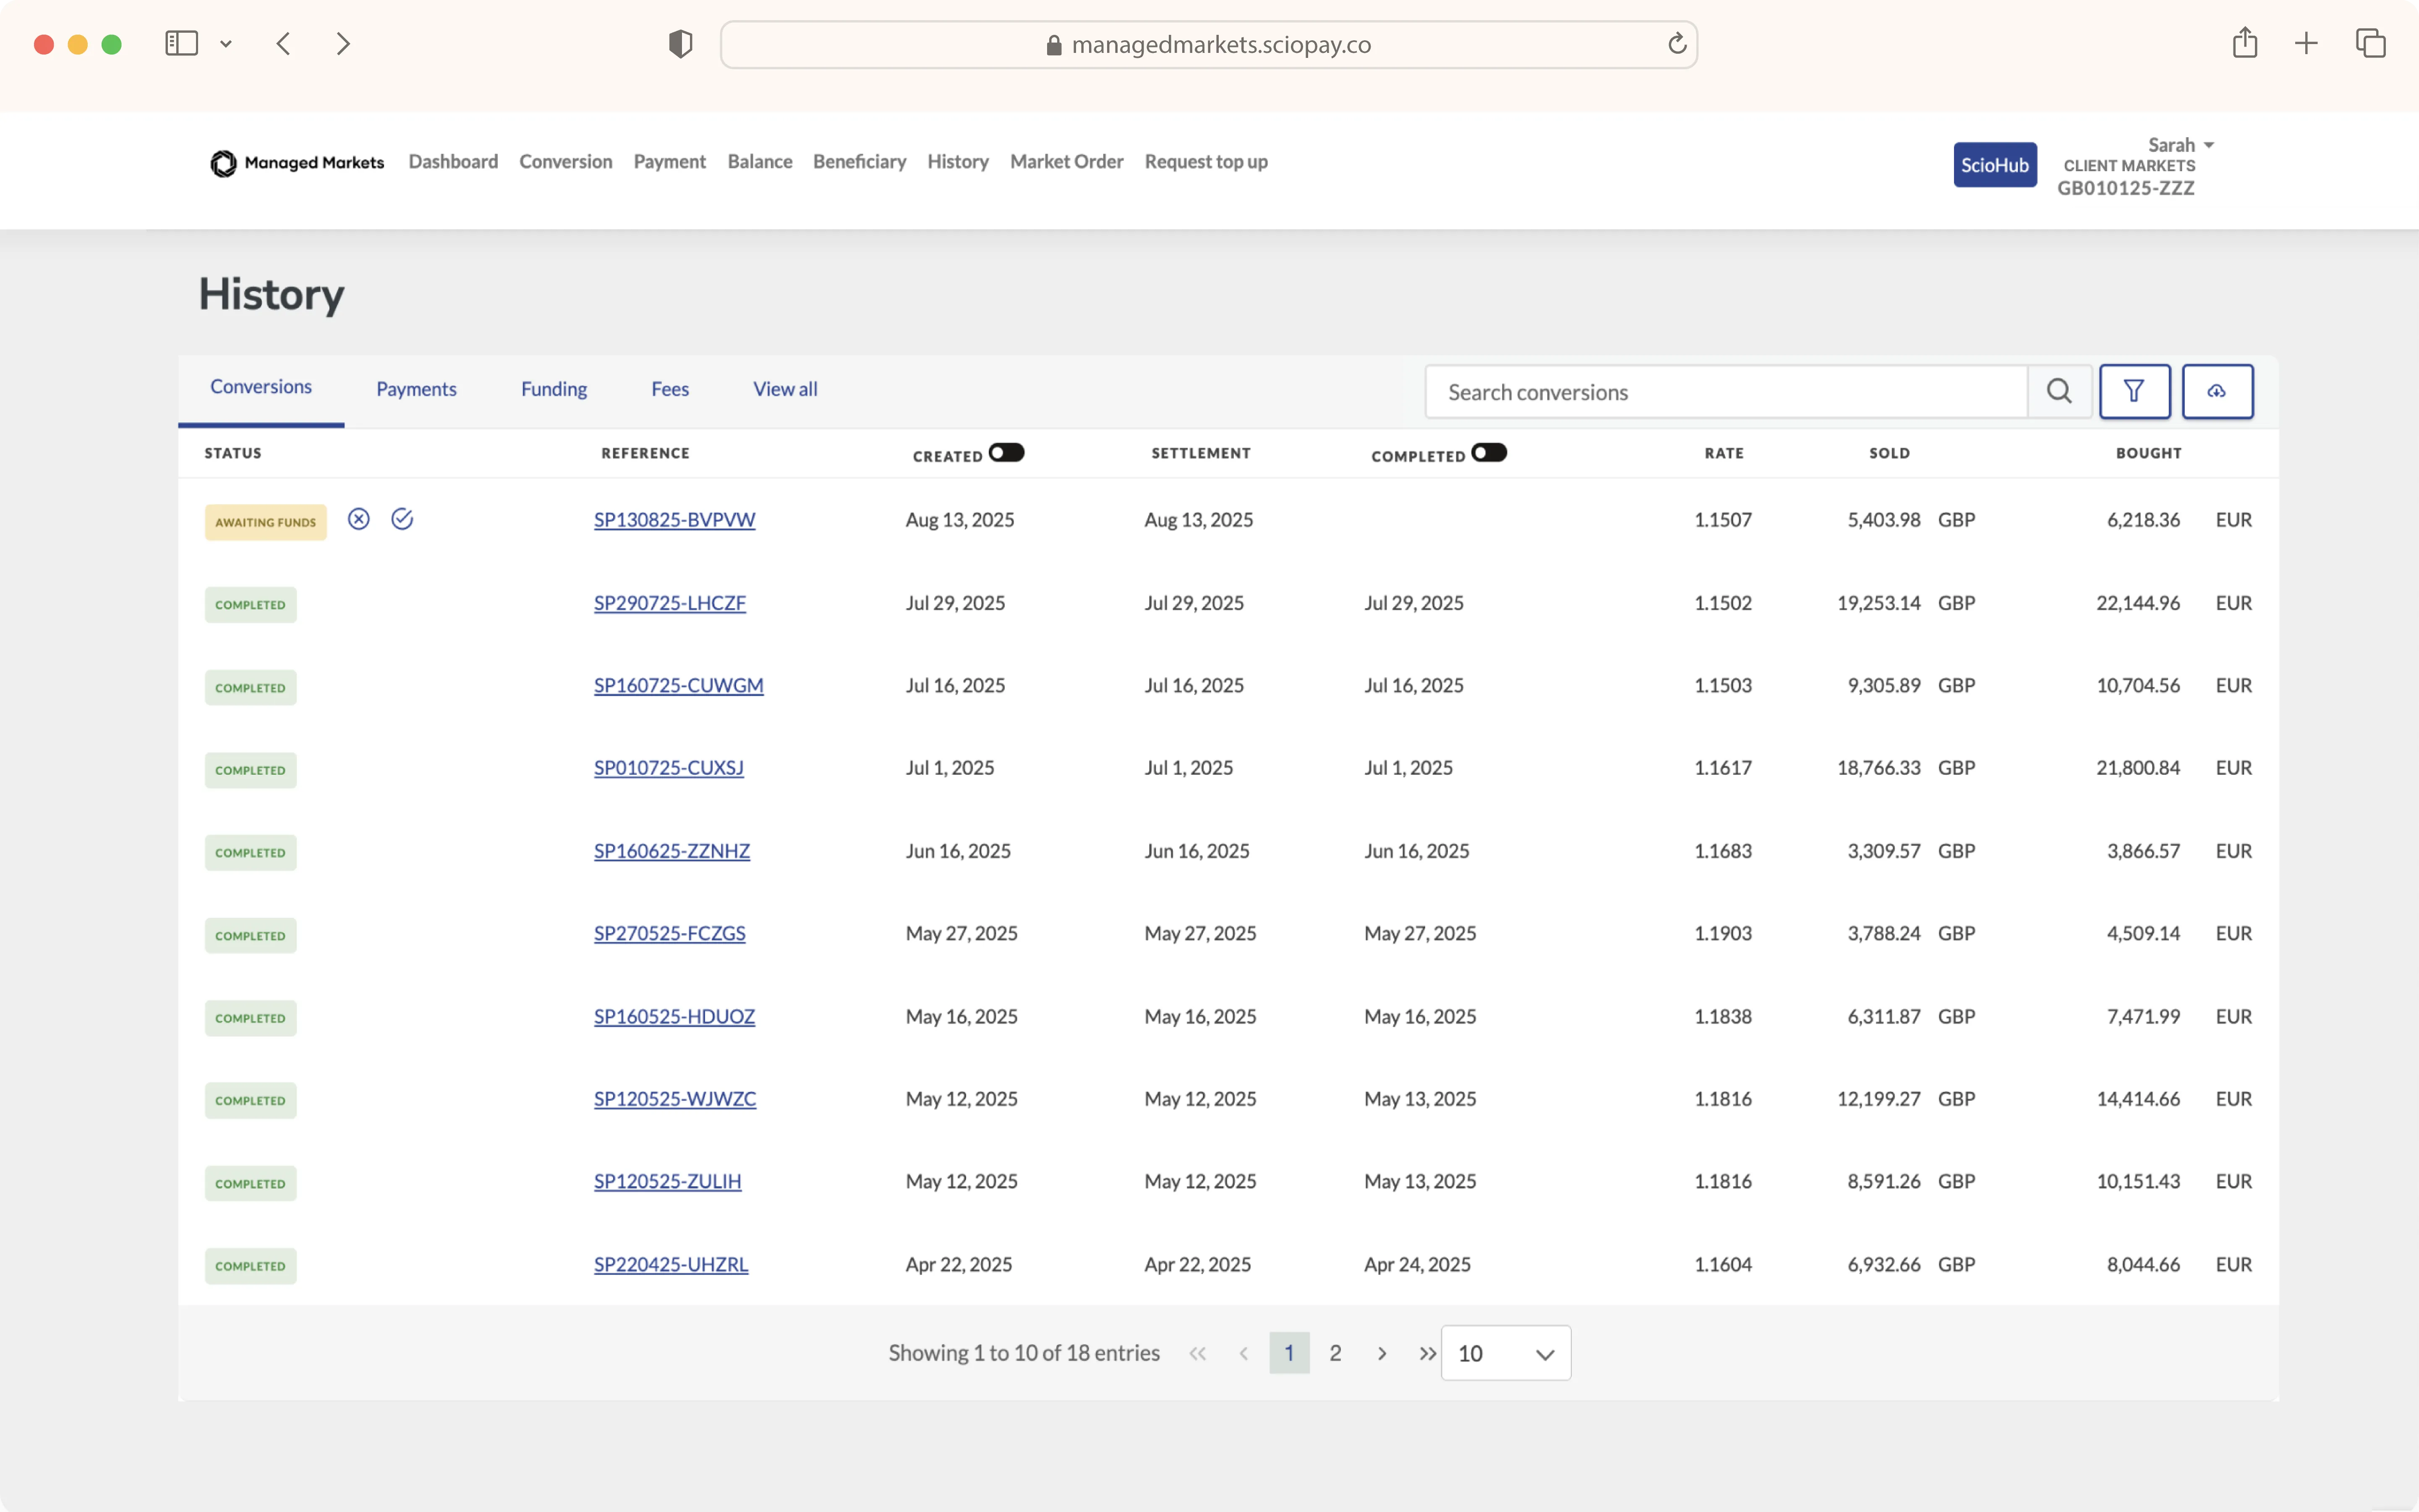
Task: Open Market Order in the top menu
Action: pyautogui.click(x=1066, y=162)
